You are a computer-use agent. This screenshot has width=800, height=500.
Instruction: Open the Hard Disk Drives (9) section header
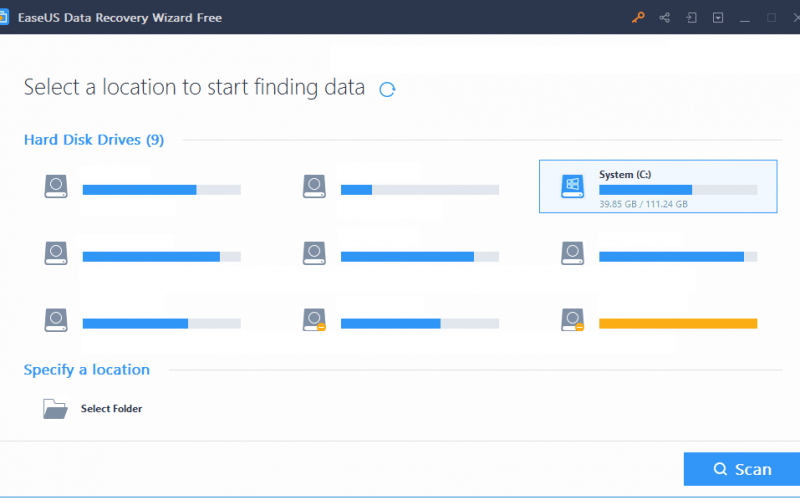click(x=94, y=140)
